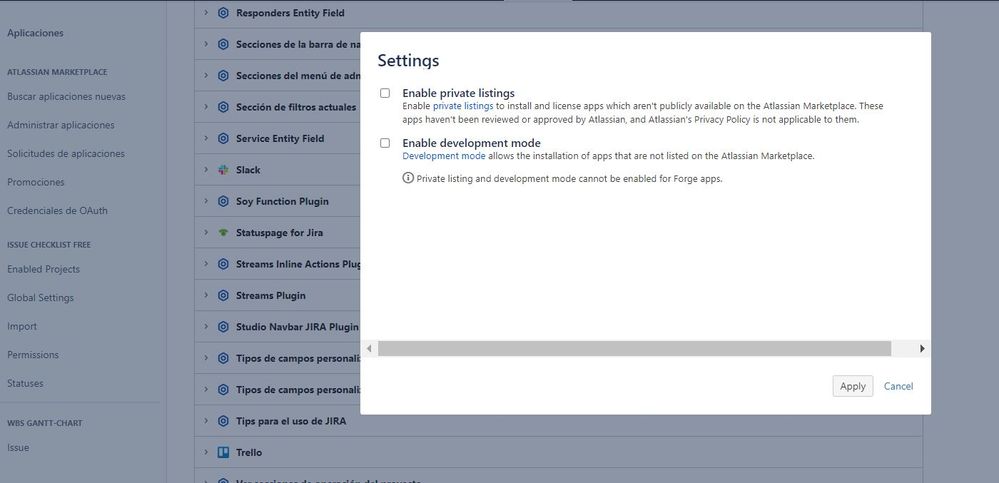Open Statuses in sidebar

[x=25, y=384]
